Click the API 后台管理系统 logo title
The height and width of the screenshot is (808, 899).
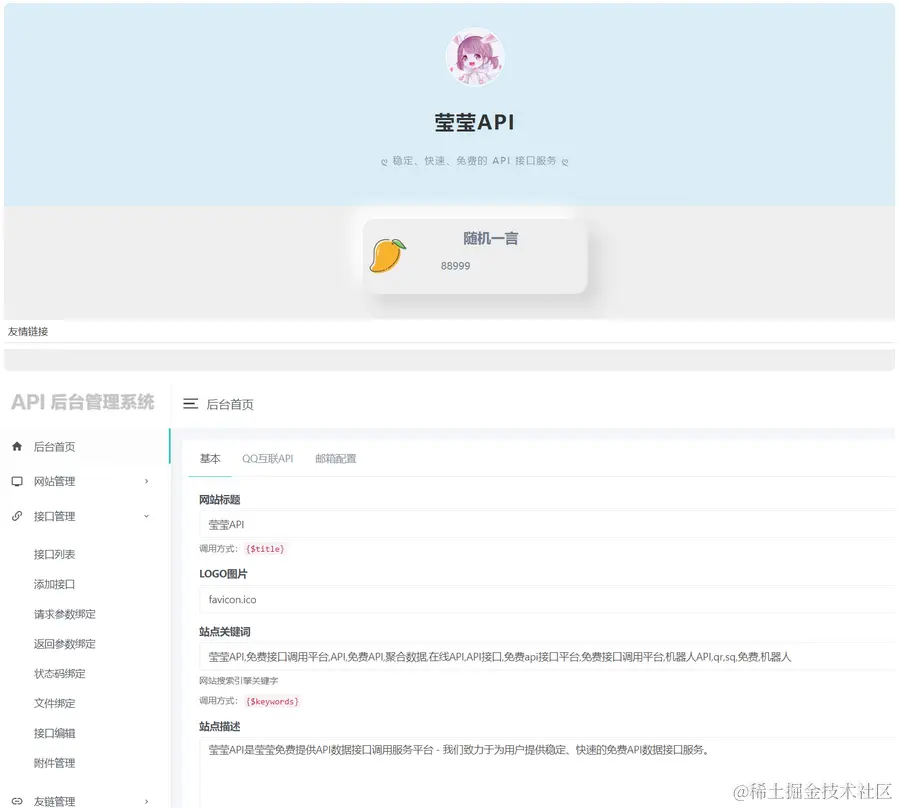tap(83, 402)
